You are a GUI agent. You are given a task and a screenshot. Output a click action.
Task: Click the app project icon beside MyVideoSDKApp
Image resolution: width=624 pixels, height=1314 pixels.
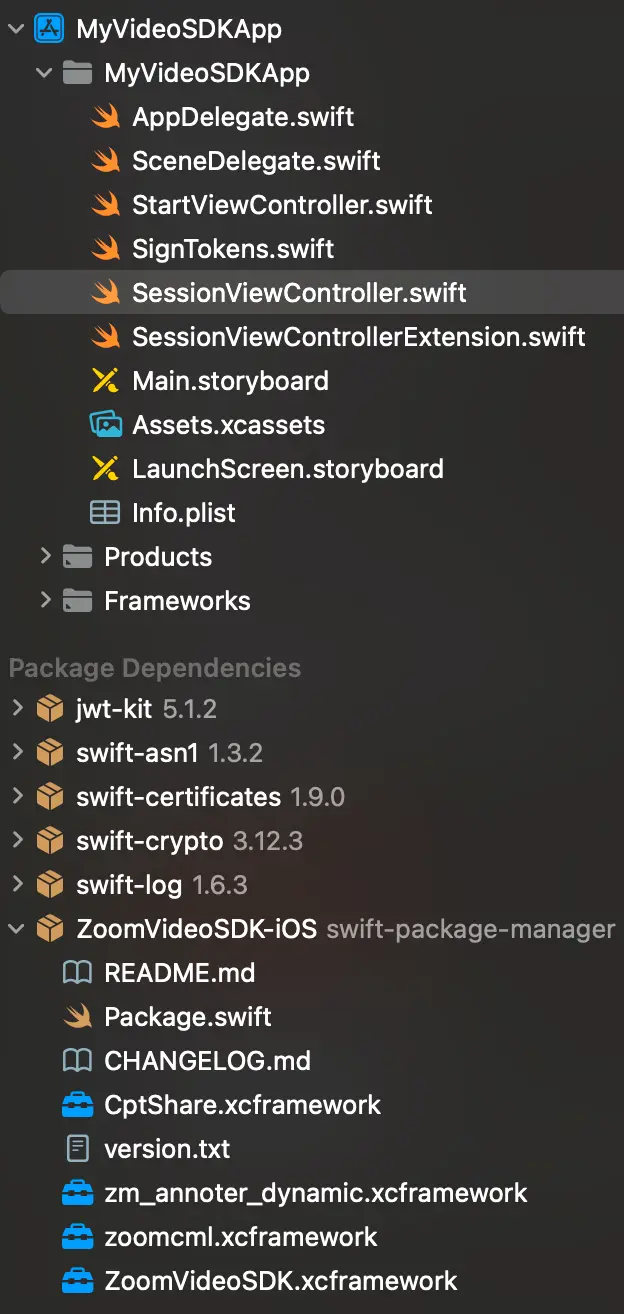[47, 28]
